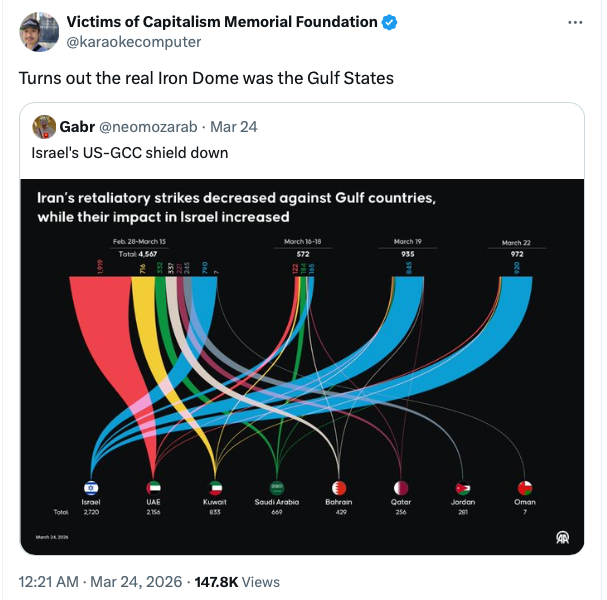Click the Jordan flag in chart

pyautogui.click(x=463, y=488)
